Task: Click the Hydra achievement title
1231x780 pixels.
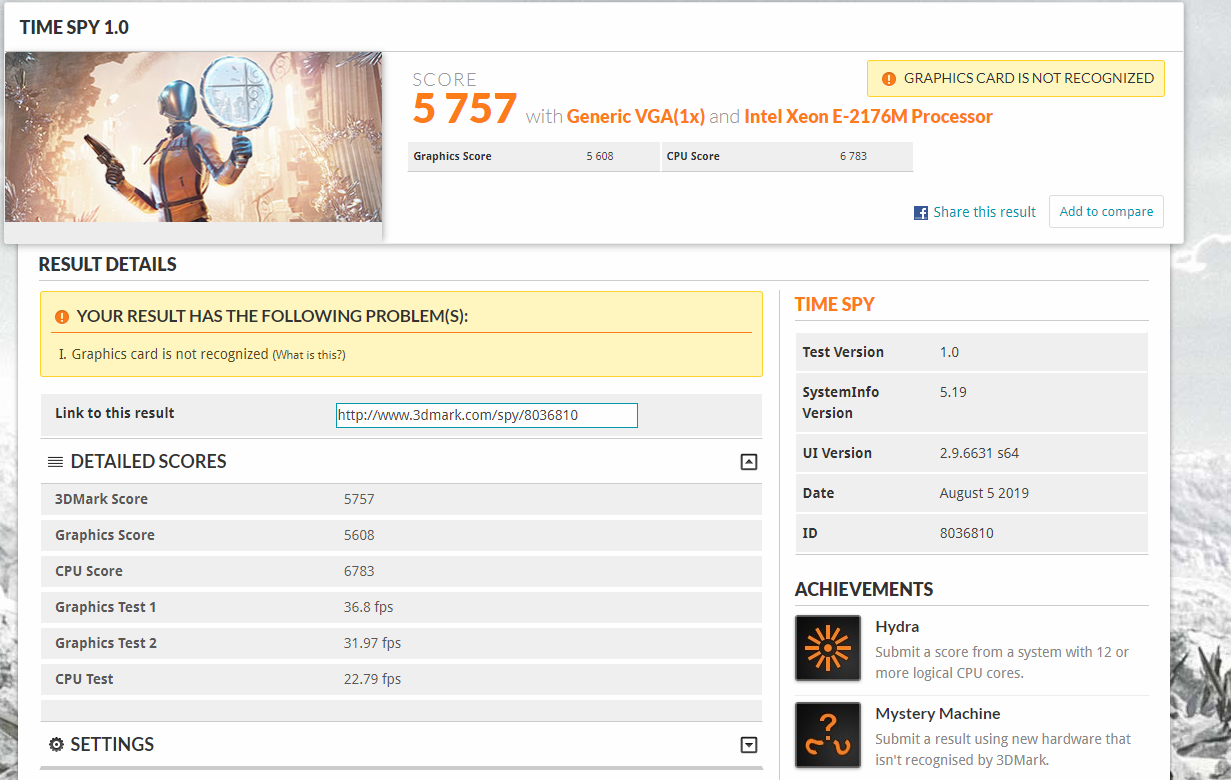Action: [897, 627]
